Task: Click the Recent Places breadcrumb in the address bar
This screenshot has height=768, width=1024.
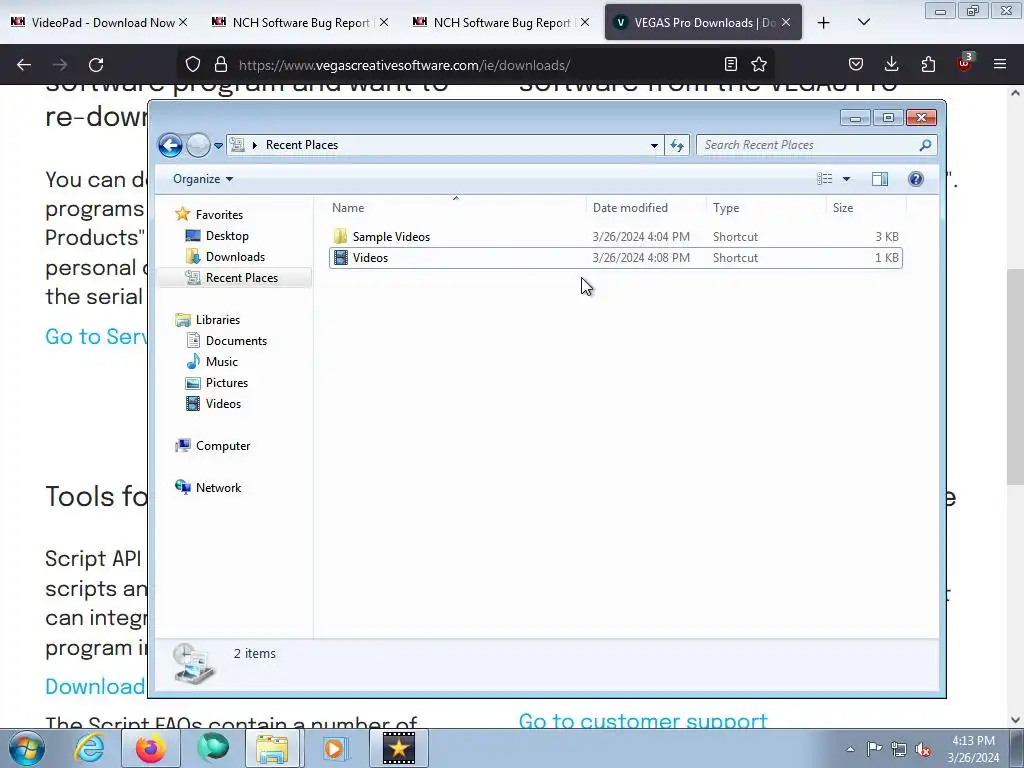Action: pyautogui.click(x=302, y=145)
